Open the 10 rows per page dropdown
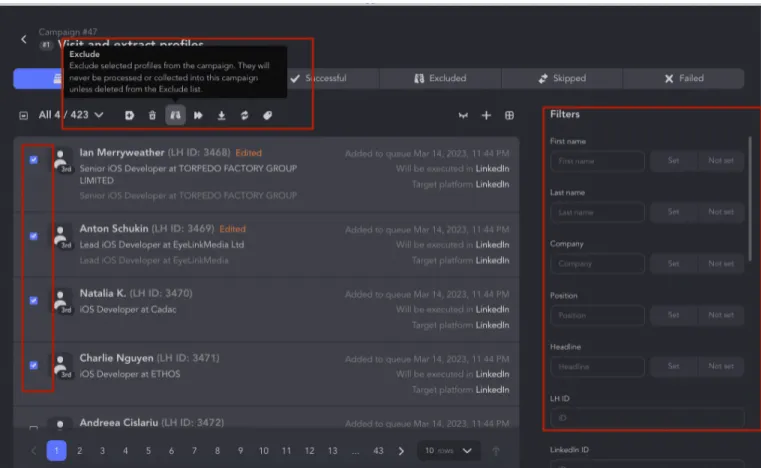This screenshot has width=761, height=468. (x=448, y=451)
